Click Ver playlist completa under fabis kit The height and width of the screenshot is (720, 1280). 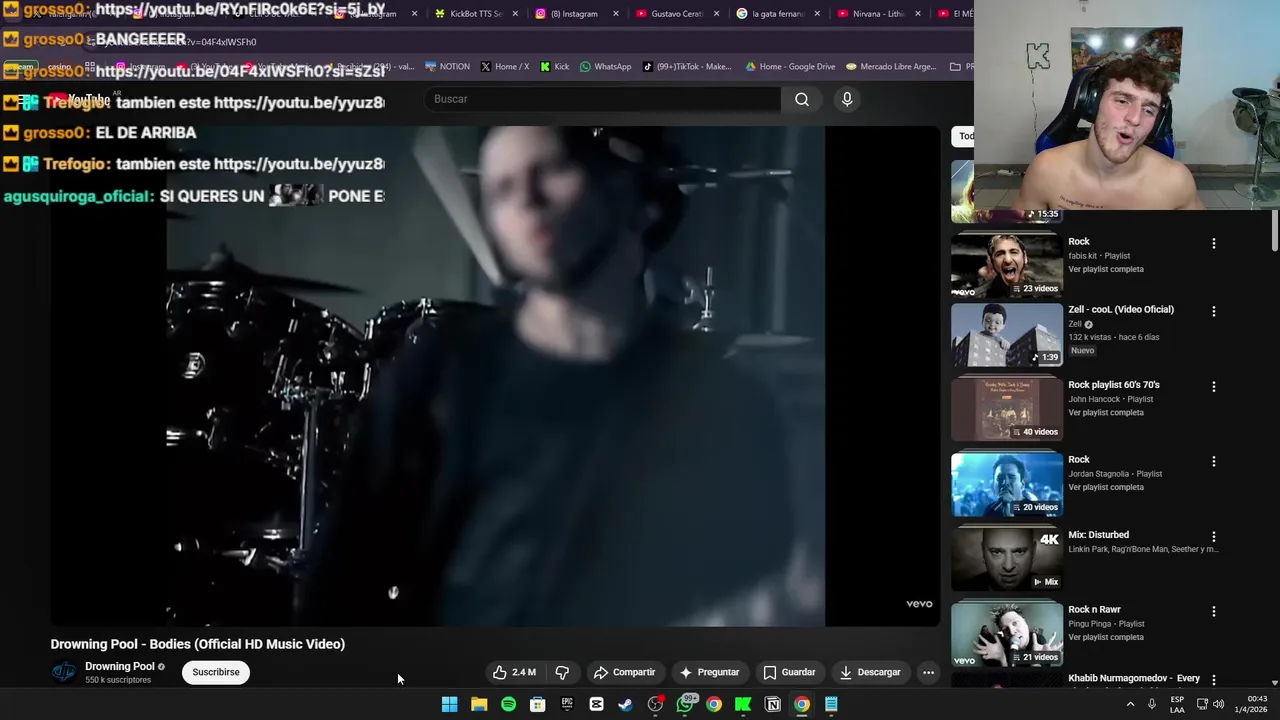(x=1106, y=269)
